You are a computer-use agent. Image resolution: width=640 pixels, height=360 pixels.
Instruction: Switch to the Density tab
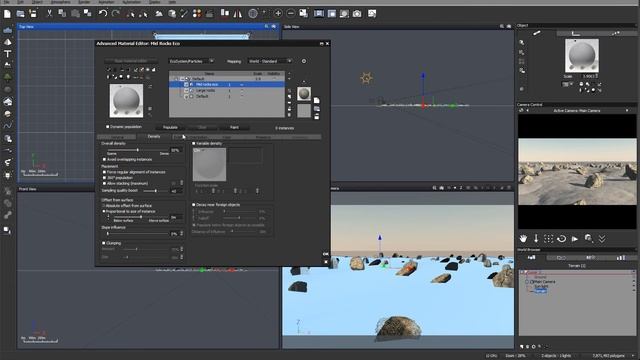154,137
